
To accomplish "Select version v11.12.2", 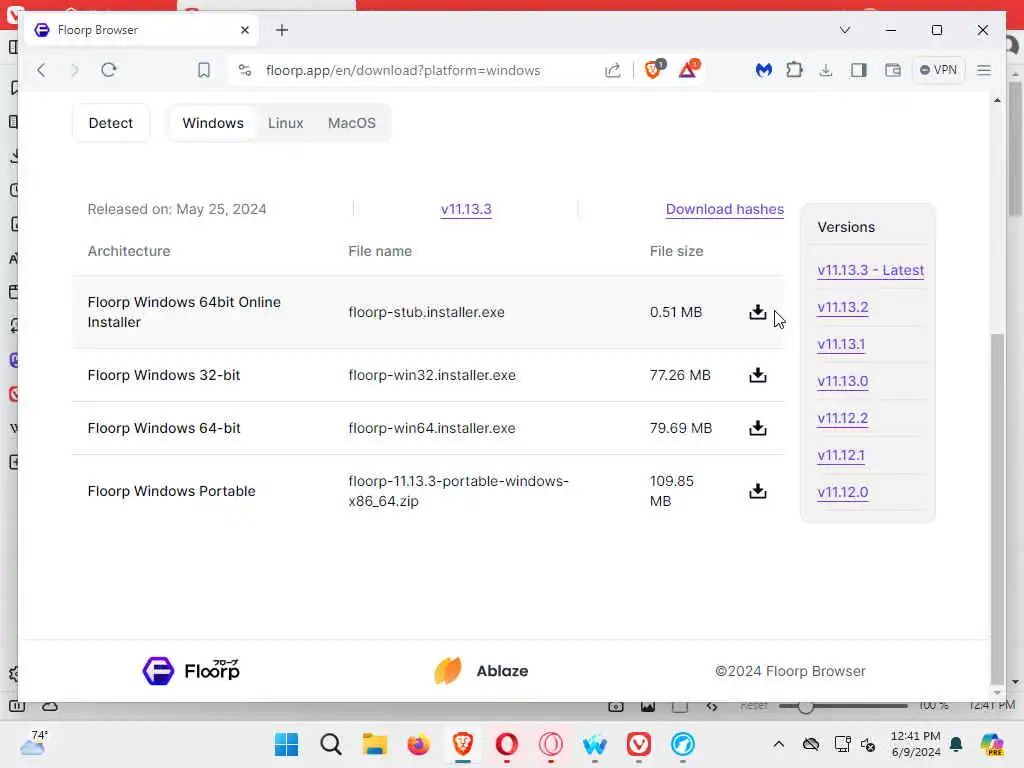I will (842, 418).
